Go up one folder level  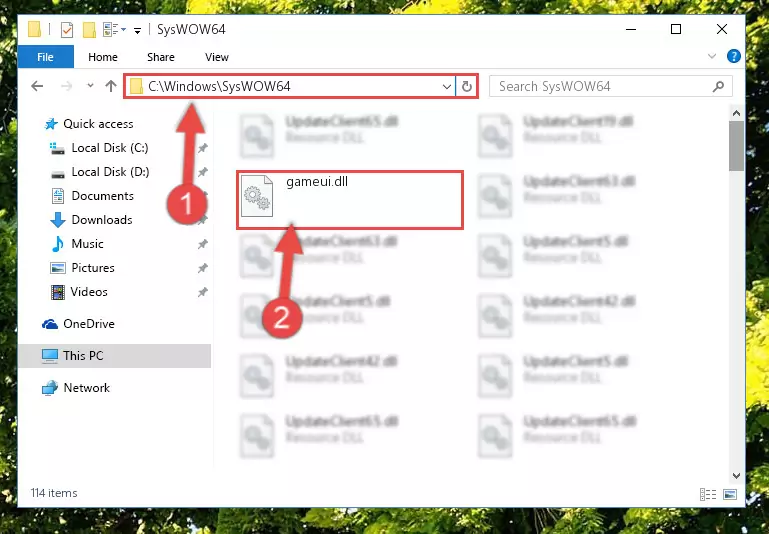[x=110, y=87]
